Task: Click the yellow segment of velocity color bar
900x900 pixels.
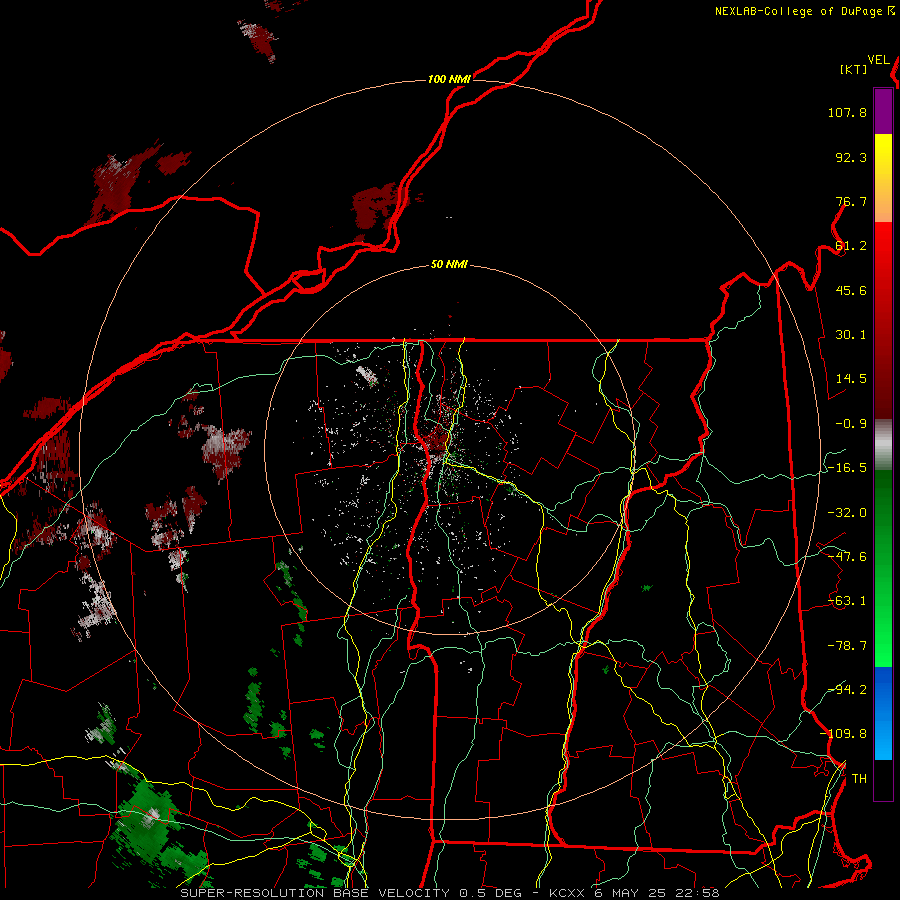Action: point(883,156)
